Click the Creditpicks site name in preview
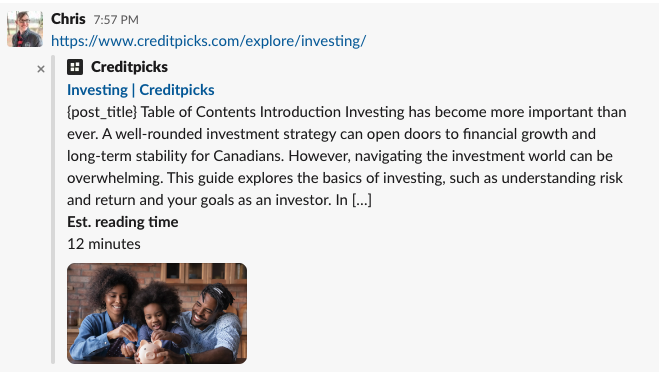This screenshot has width=659, height=372. (x=129, y=67)
